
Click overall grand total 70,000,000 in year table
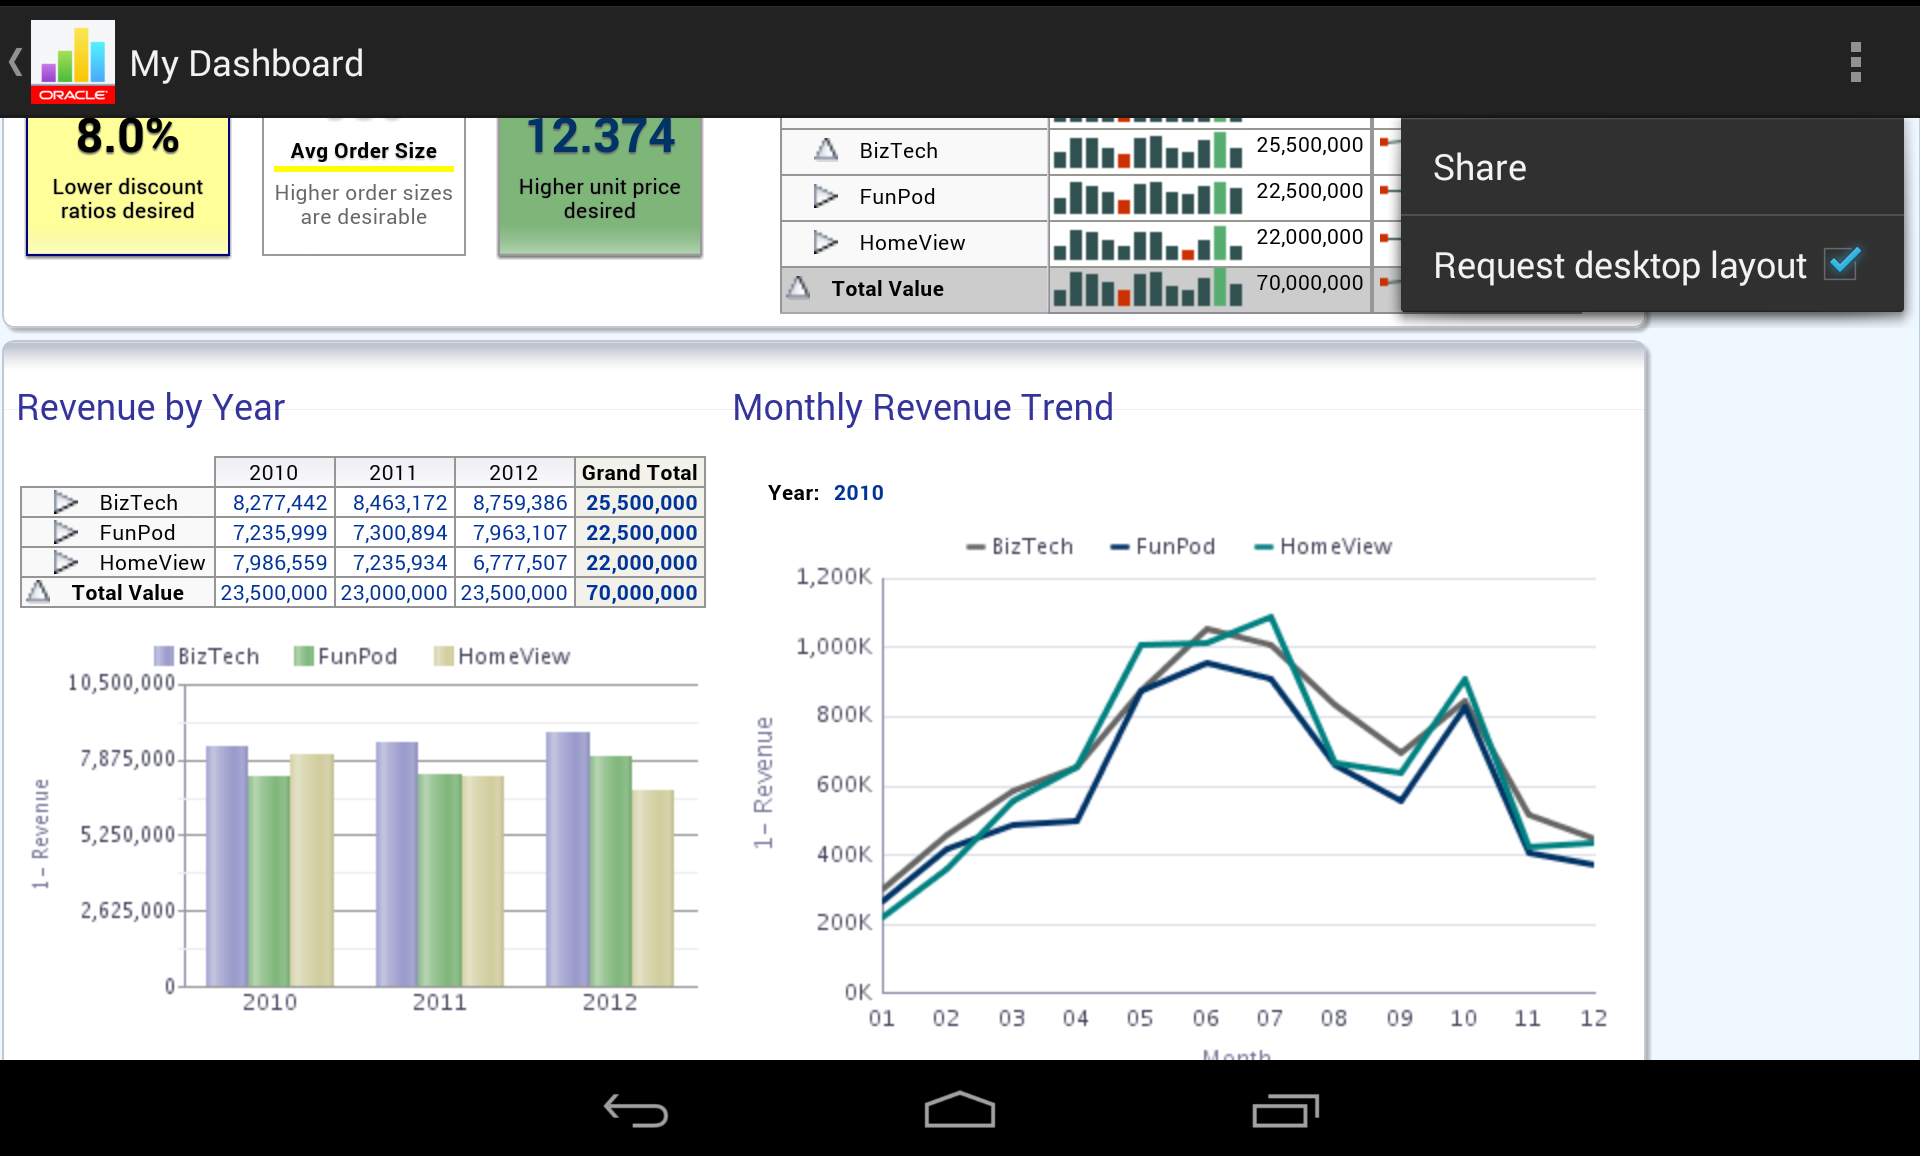coord(641,592)
